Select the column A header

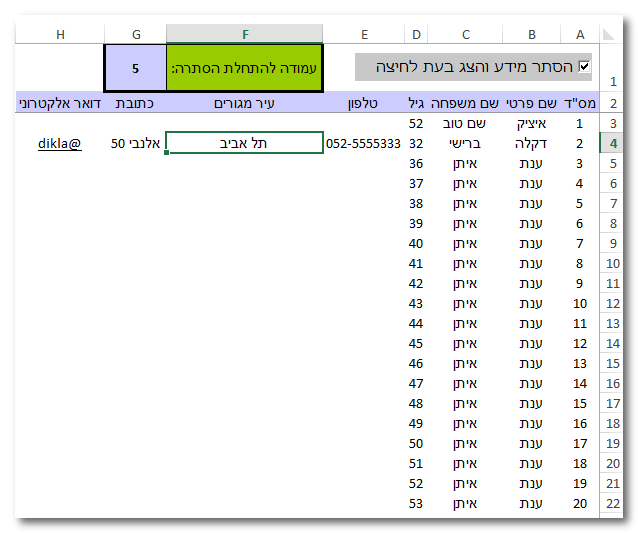click(x=580, y=34)
